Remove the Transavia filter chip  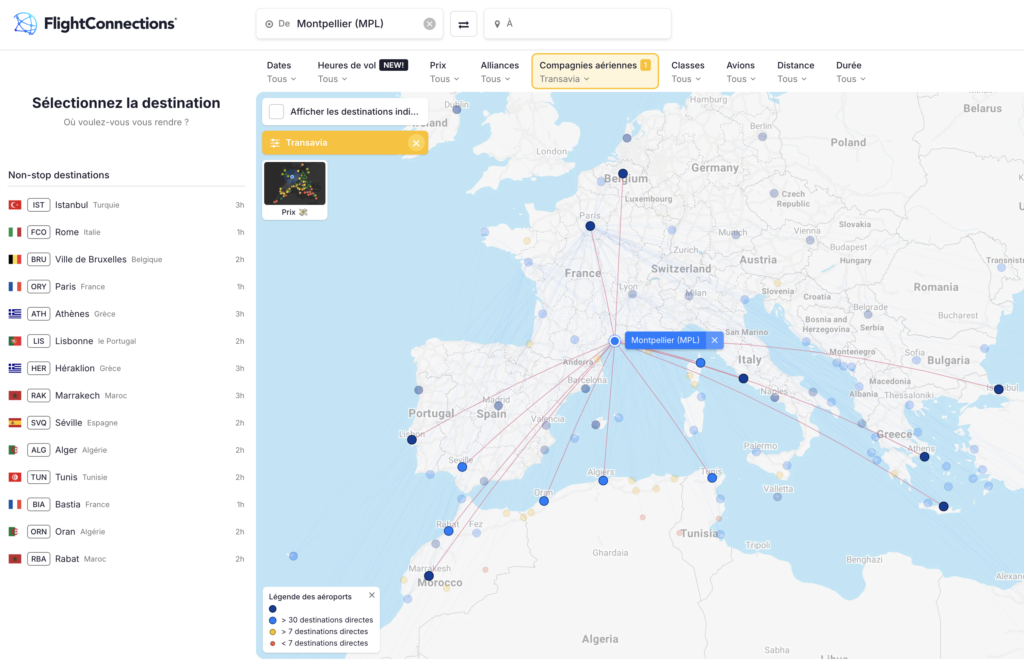(416, 143)
